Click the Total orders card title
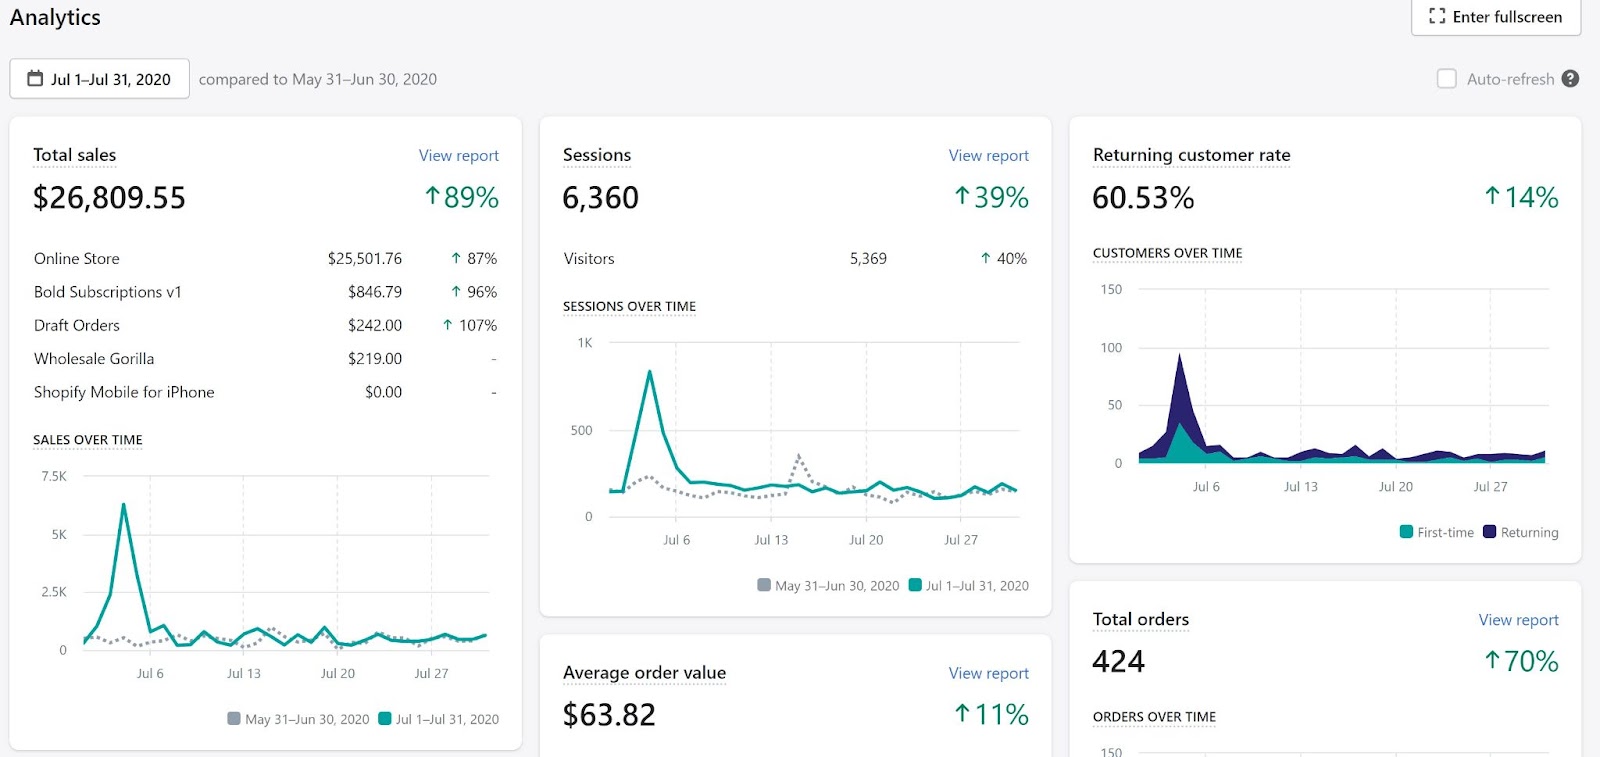The image size is (1600, 757). coord(1141,620)
